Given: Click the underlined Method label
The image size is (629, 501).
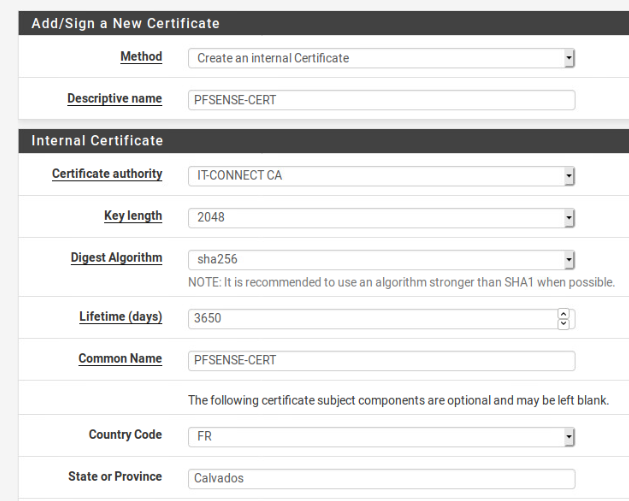Looking at the screenshot, I should [x=141, y=57].
